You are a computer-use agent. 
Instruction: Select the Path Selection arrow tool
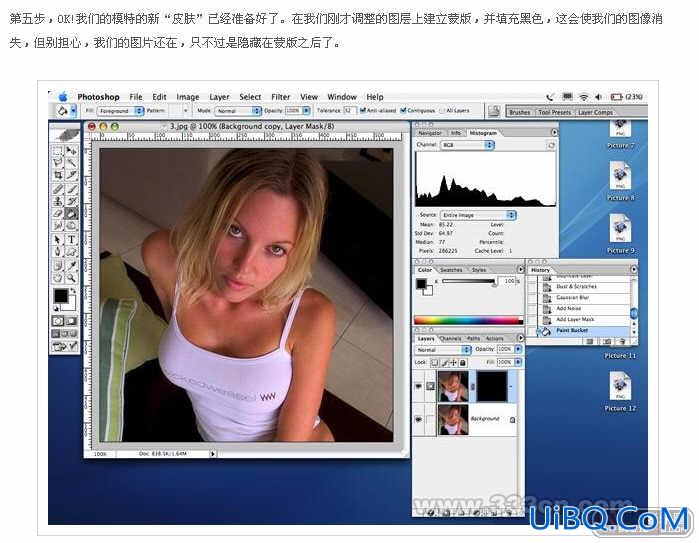(x=58, y=240)
